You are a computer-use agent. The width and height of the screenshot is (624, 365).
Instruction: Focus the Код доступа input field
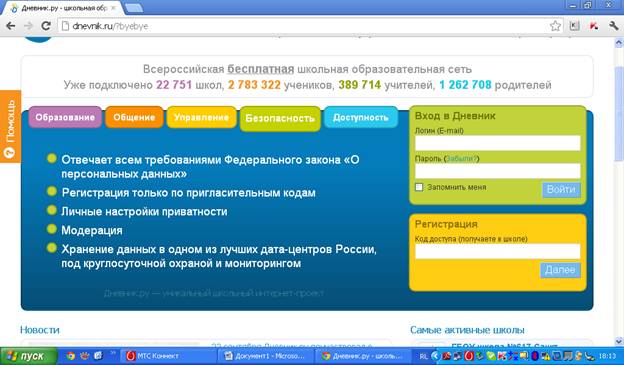coord(497,251)
